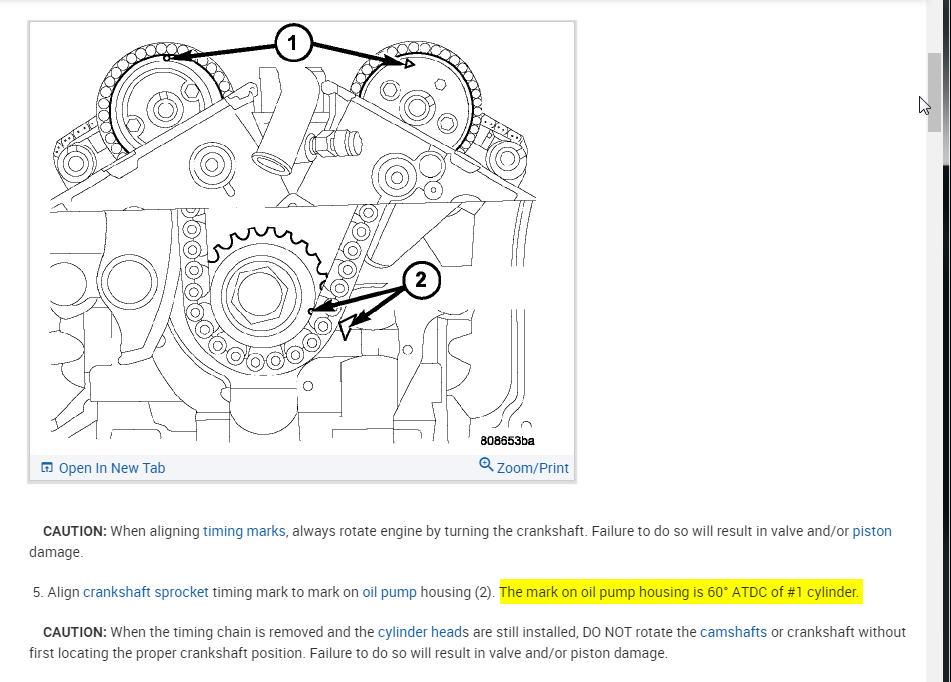Click the Zoom/Print magnifier icon
This screenshot has width=951, height=682.
tap(486, 465)
